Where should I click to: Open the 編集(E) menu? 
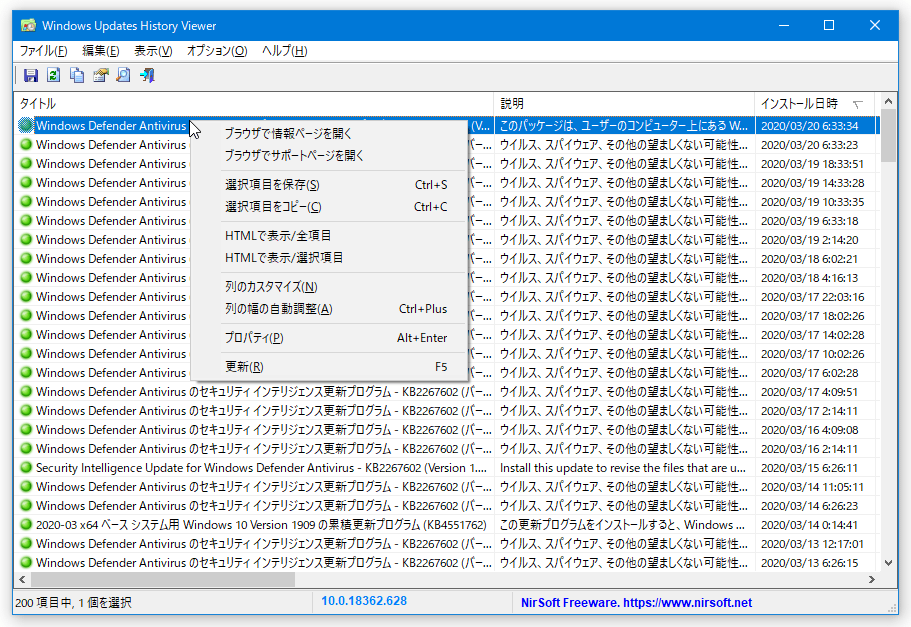[101, 51]
